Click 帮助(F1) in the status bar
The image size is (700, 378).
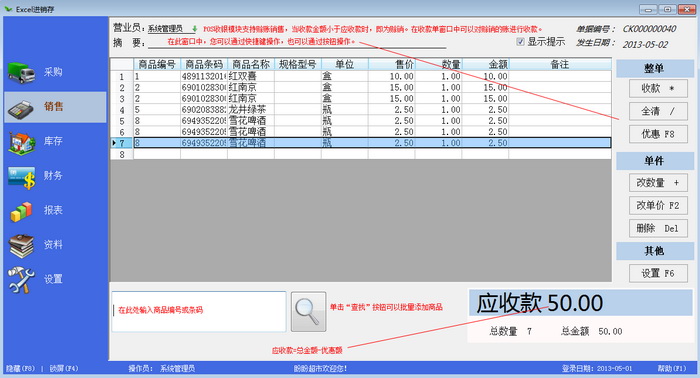[671, 369]
